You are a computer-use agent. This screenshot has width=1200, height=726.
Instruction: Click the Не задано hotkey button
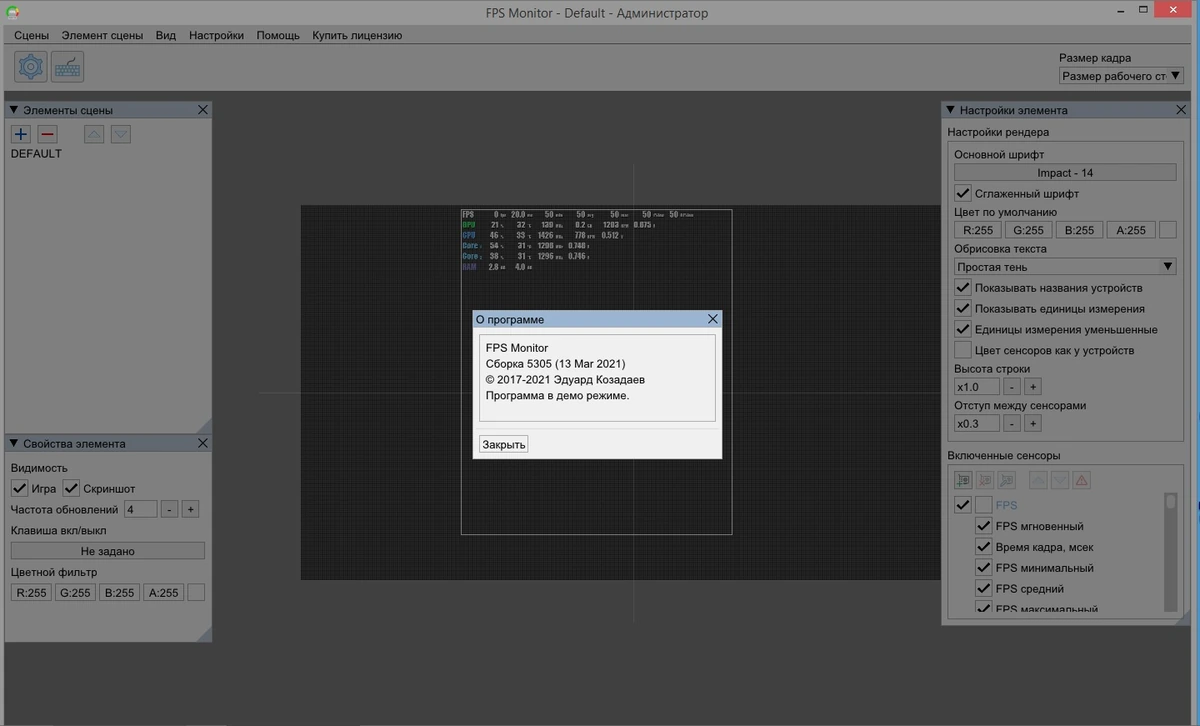pyautogui.click(x=108, y=551)
